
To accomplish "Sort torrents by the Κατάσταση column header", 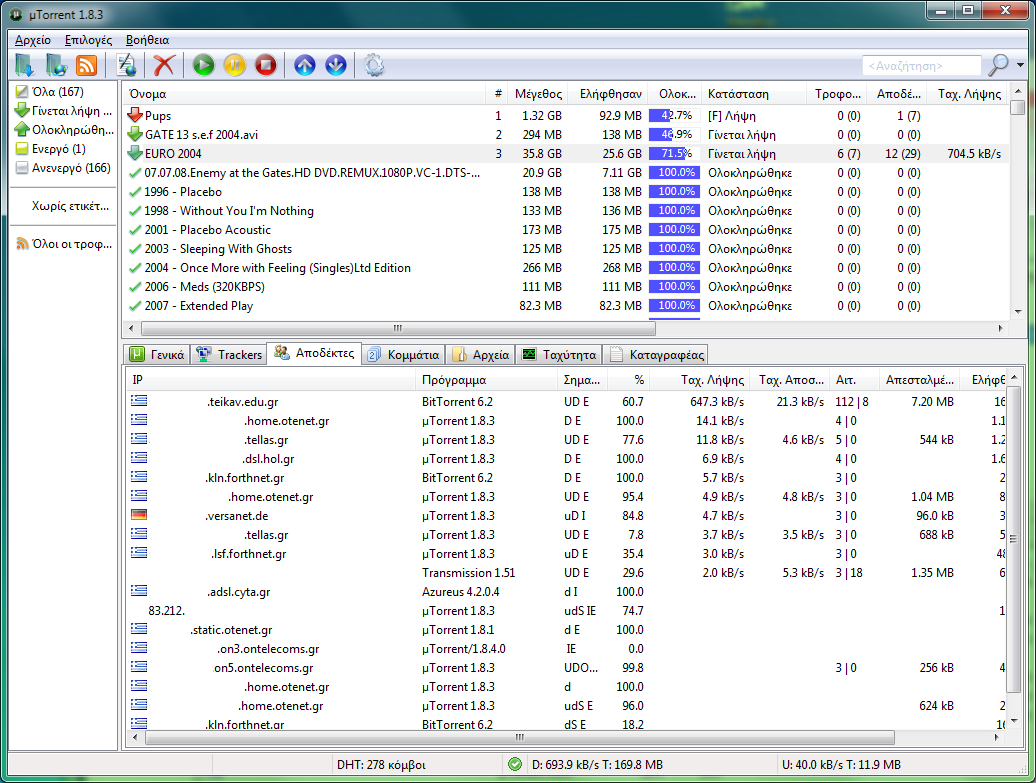I will (753, 94).
